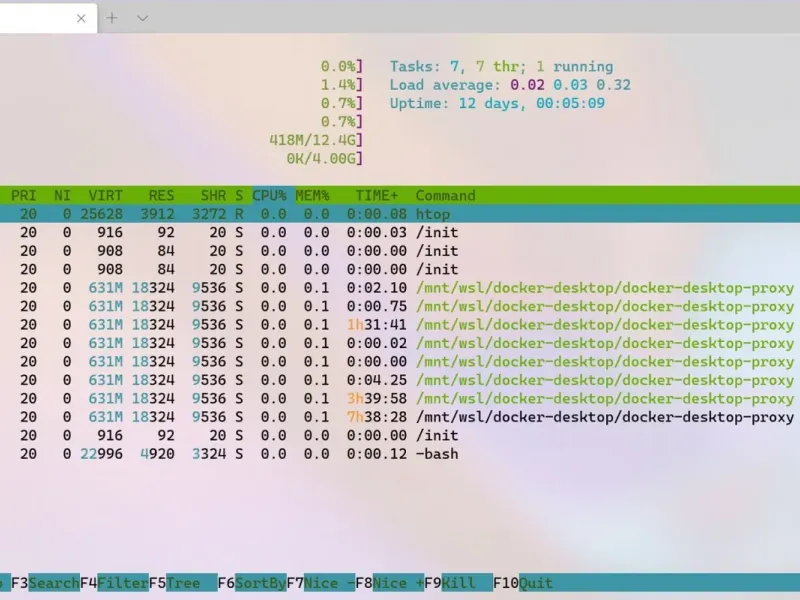Image resolution: width=800 pixels, height=600 pixels.
Task: Select the /init row with time 0:00.03
Action: click(400, 233)
